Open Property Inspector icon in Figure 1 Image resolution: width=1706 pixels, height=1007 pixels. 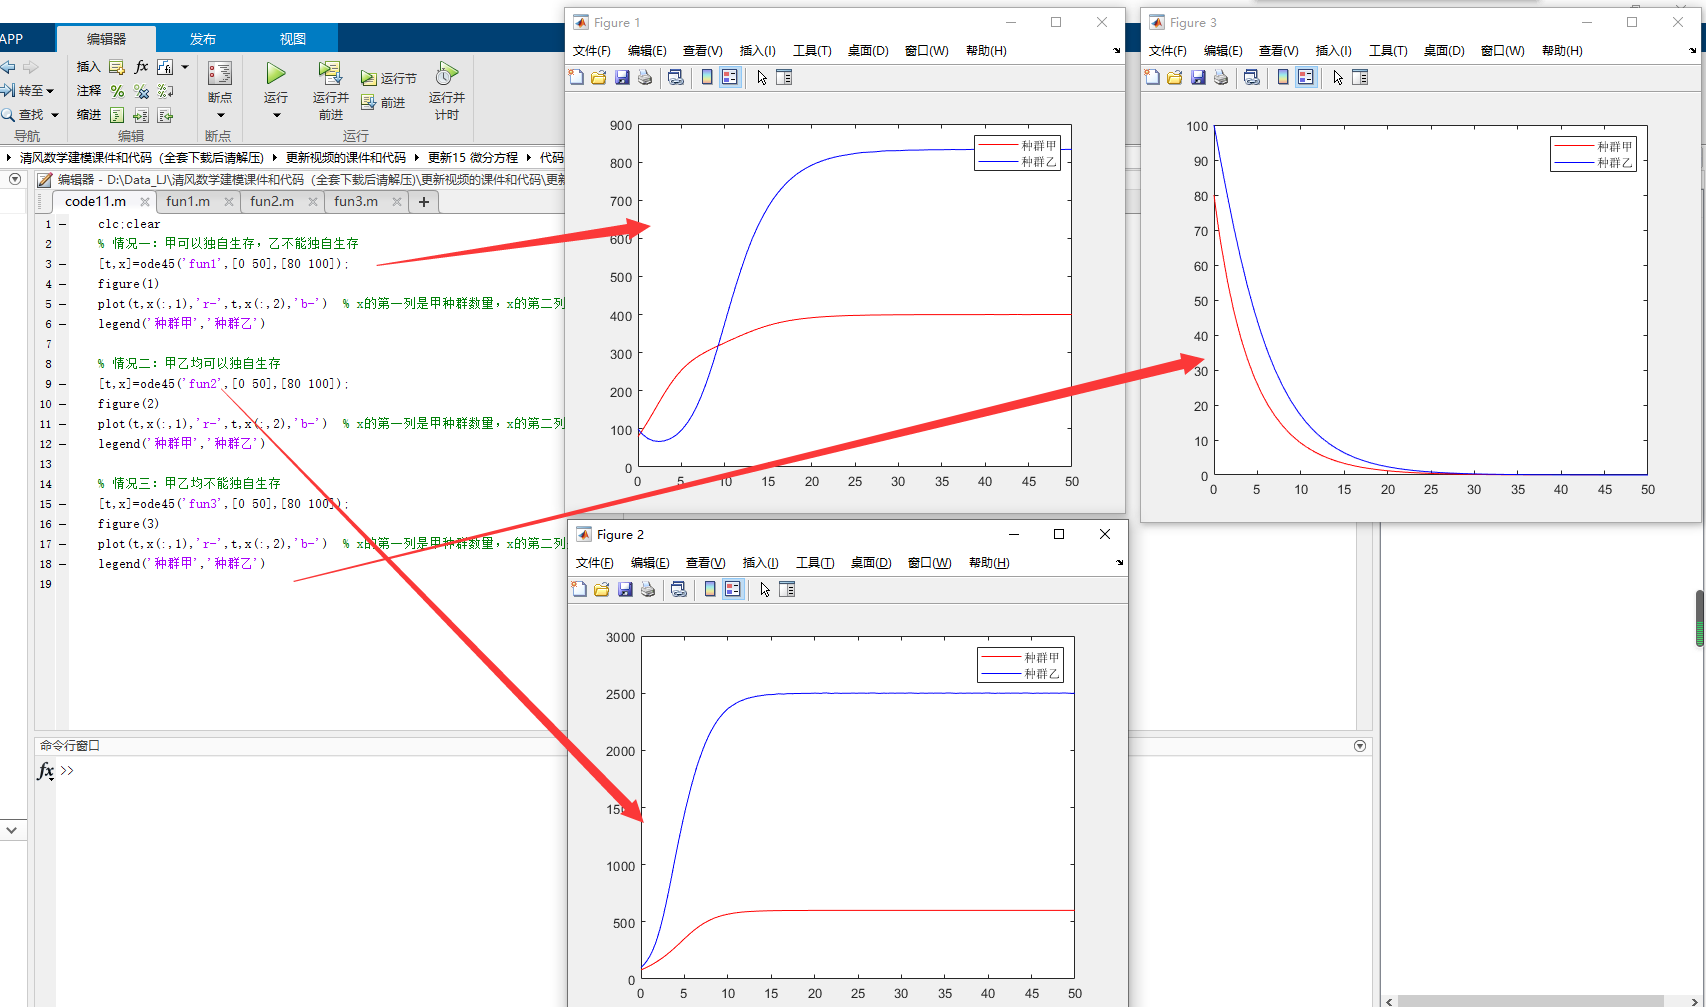coord(784,77)
